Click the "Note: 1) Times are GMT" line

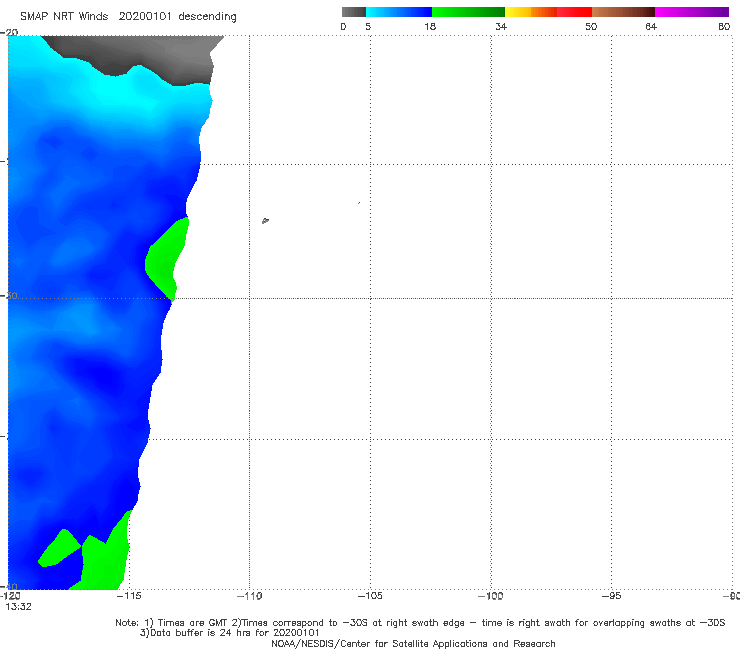pyautogui.click(x=420, y=623)
